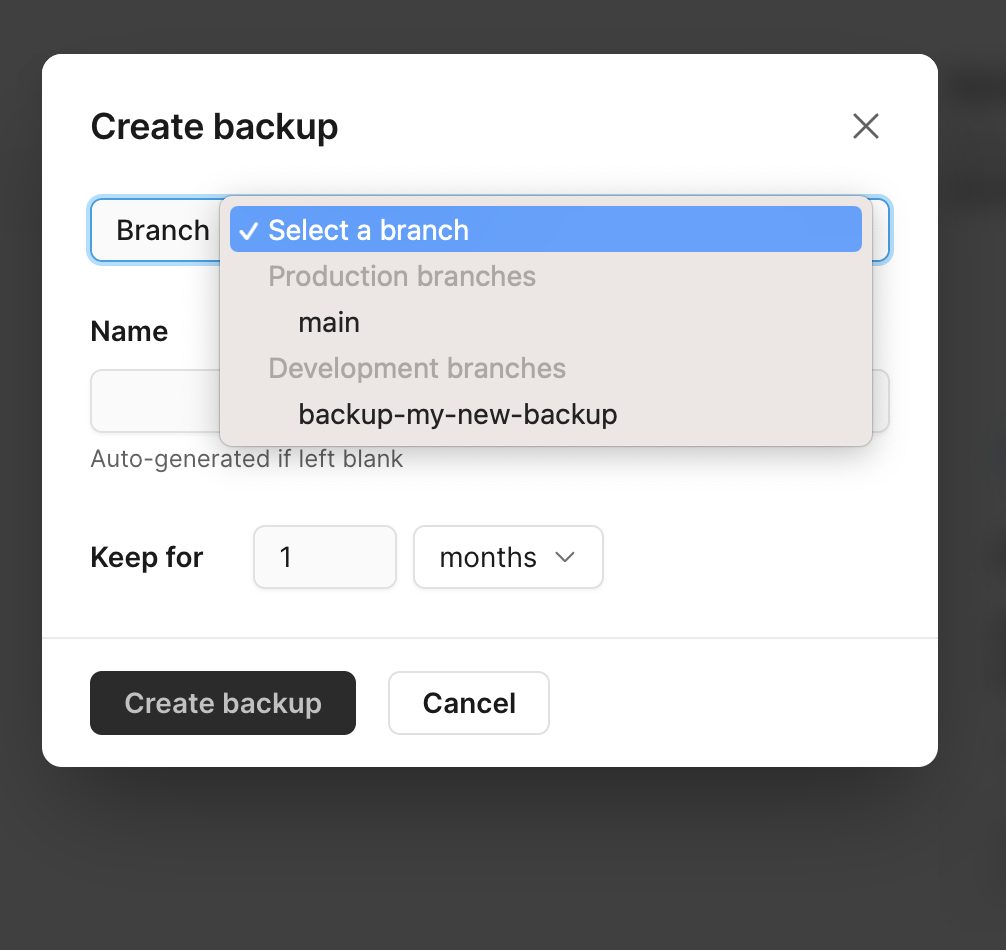Click the chevron arrow next to months

[564, 557]
